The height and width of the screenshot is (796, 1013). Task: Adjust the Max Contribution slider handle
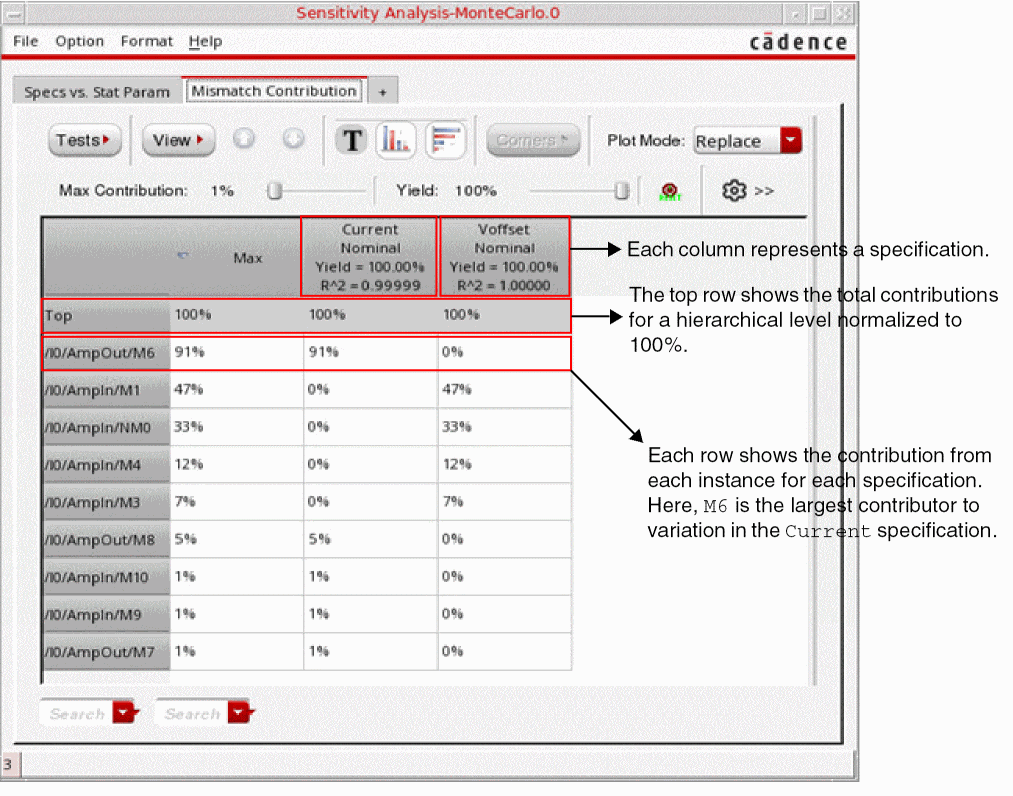275,191
